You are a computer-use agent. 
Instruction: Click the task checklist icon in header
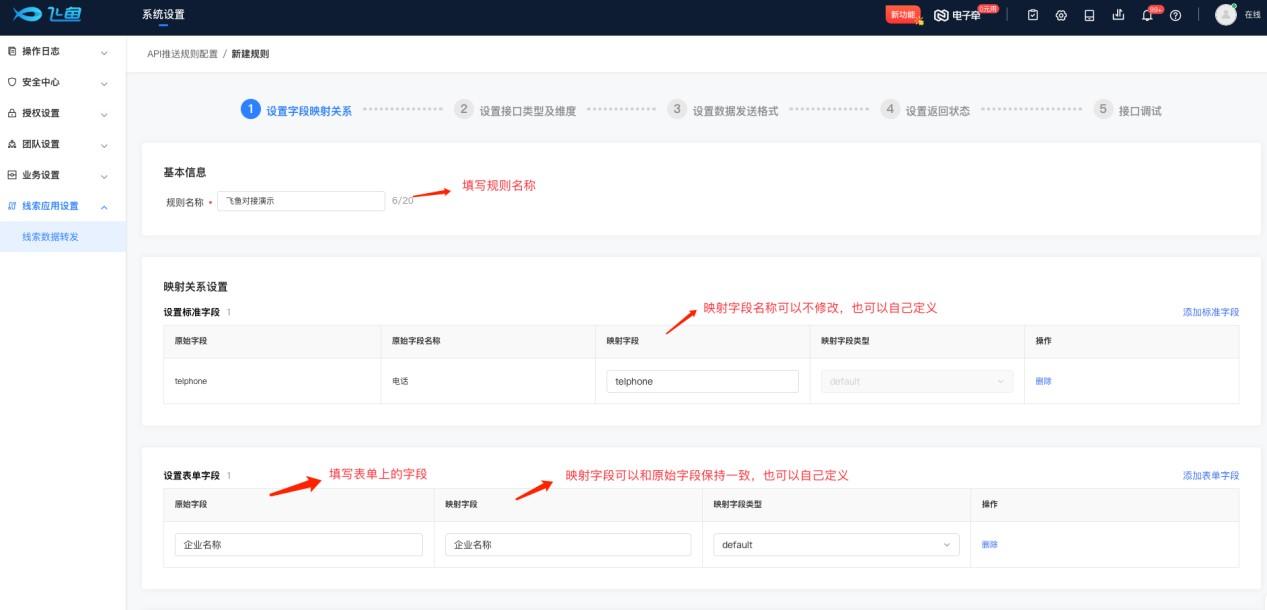tap(1033, 15)
